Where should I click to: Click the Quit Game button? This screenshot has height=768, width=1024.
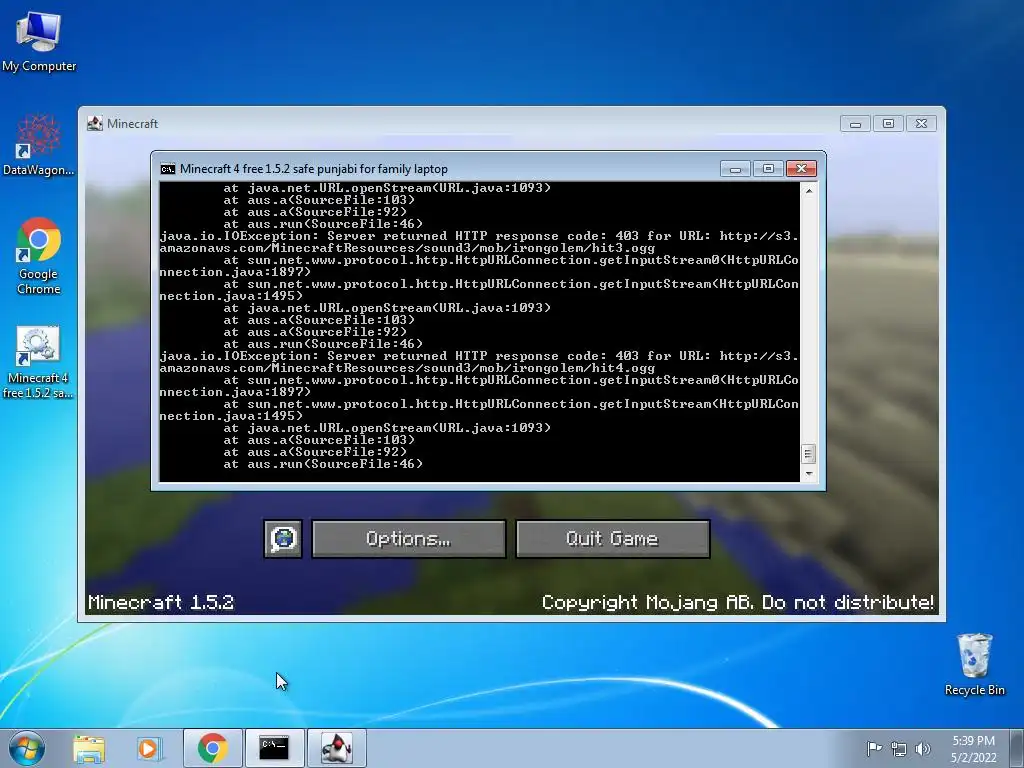click(613, 539)
